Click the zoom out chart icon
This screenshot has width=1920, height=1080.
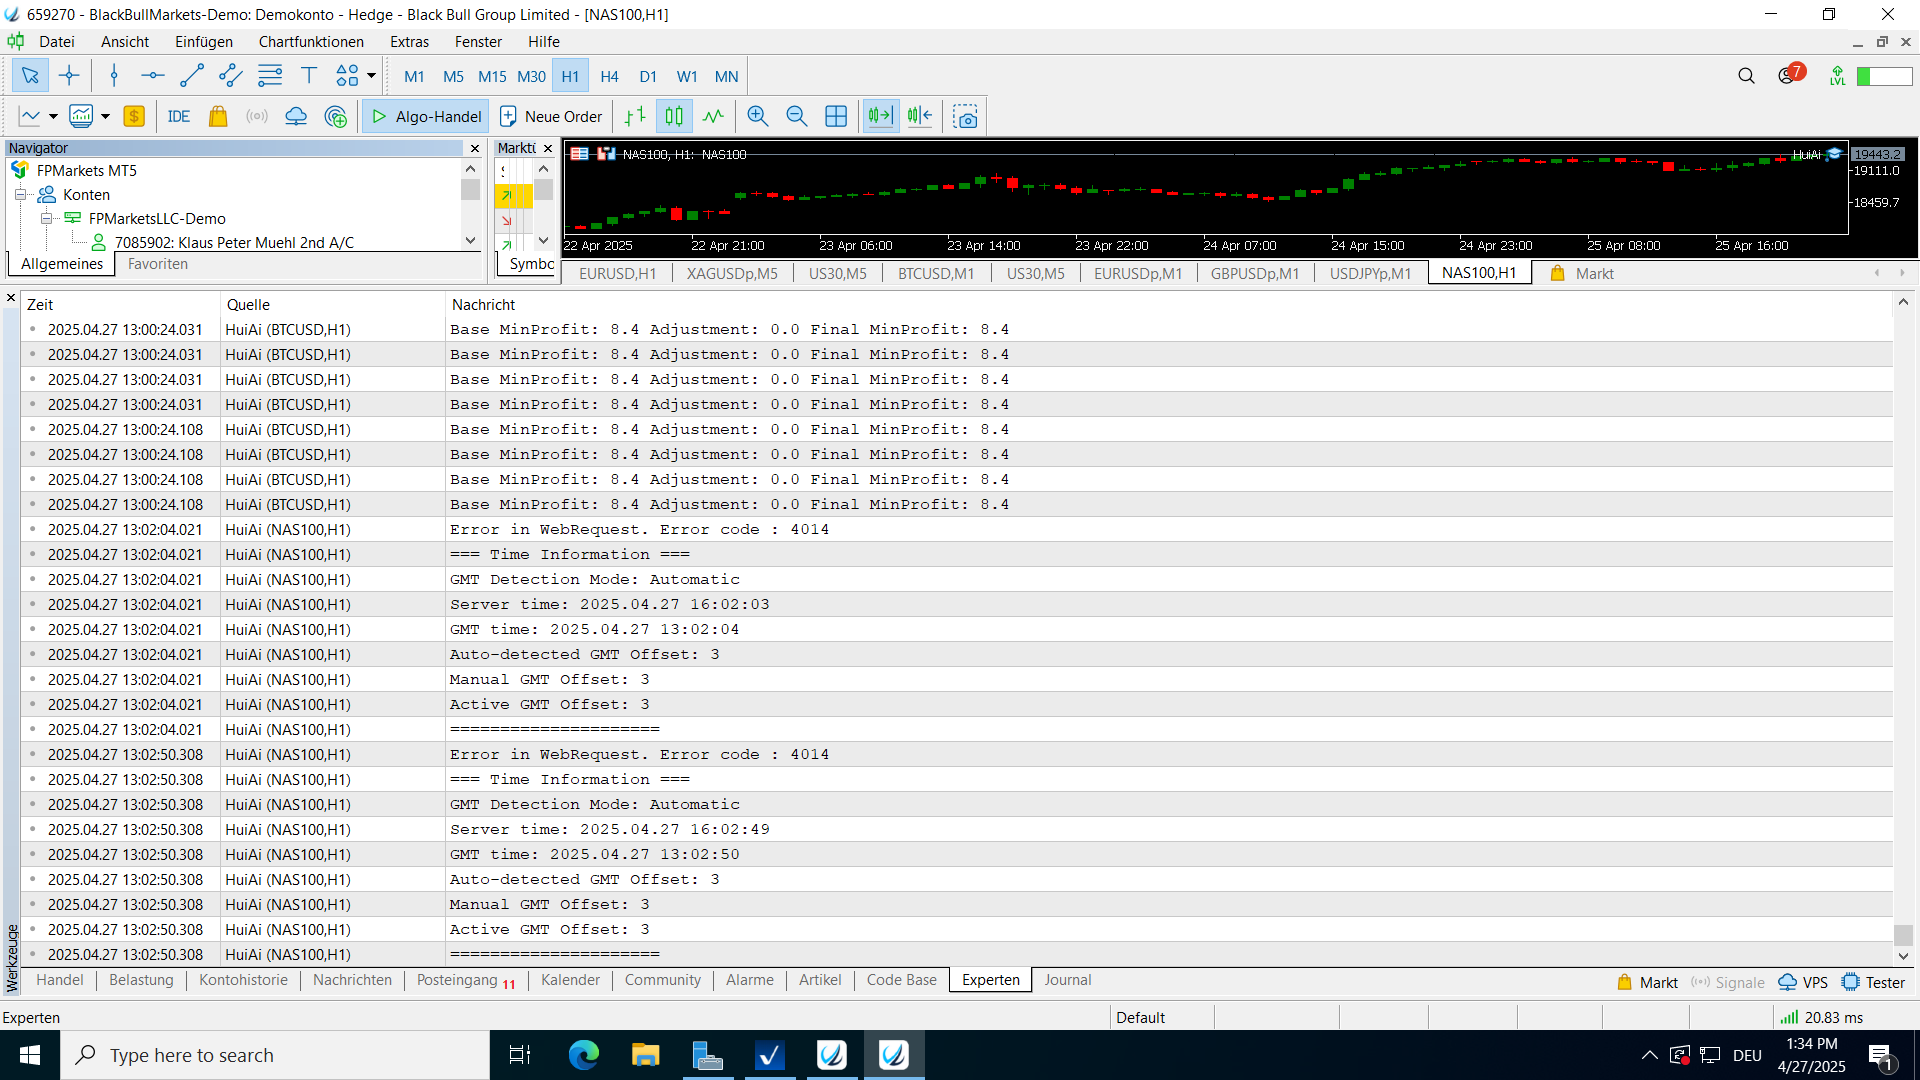pyautogui.click(x=797, y=117)
